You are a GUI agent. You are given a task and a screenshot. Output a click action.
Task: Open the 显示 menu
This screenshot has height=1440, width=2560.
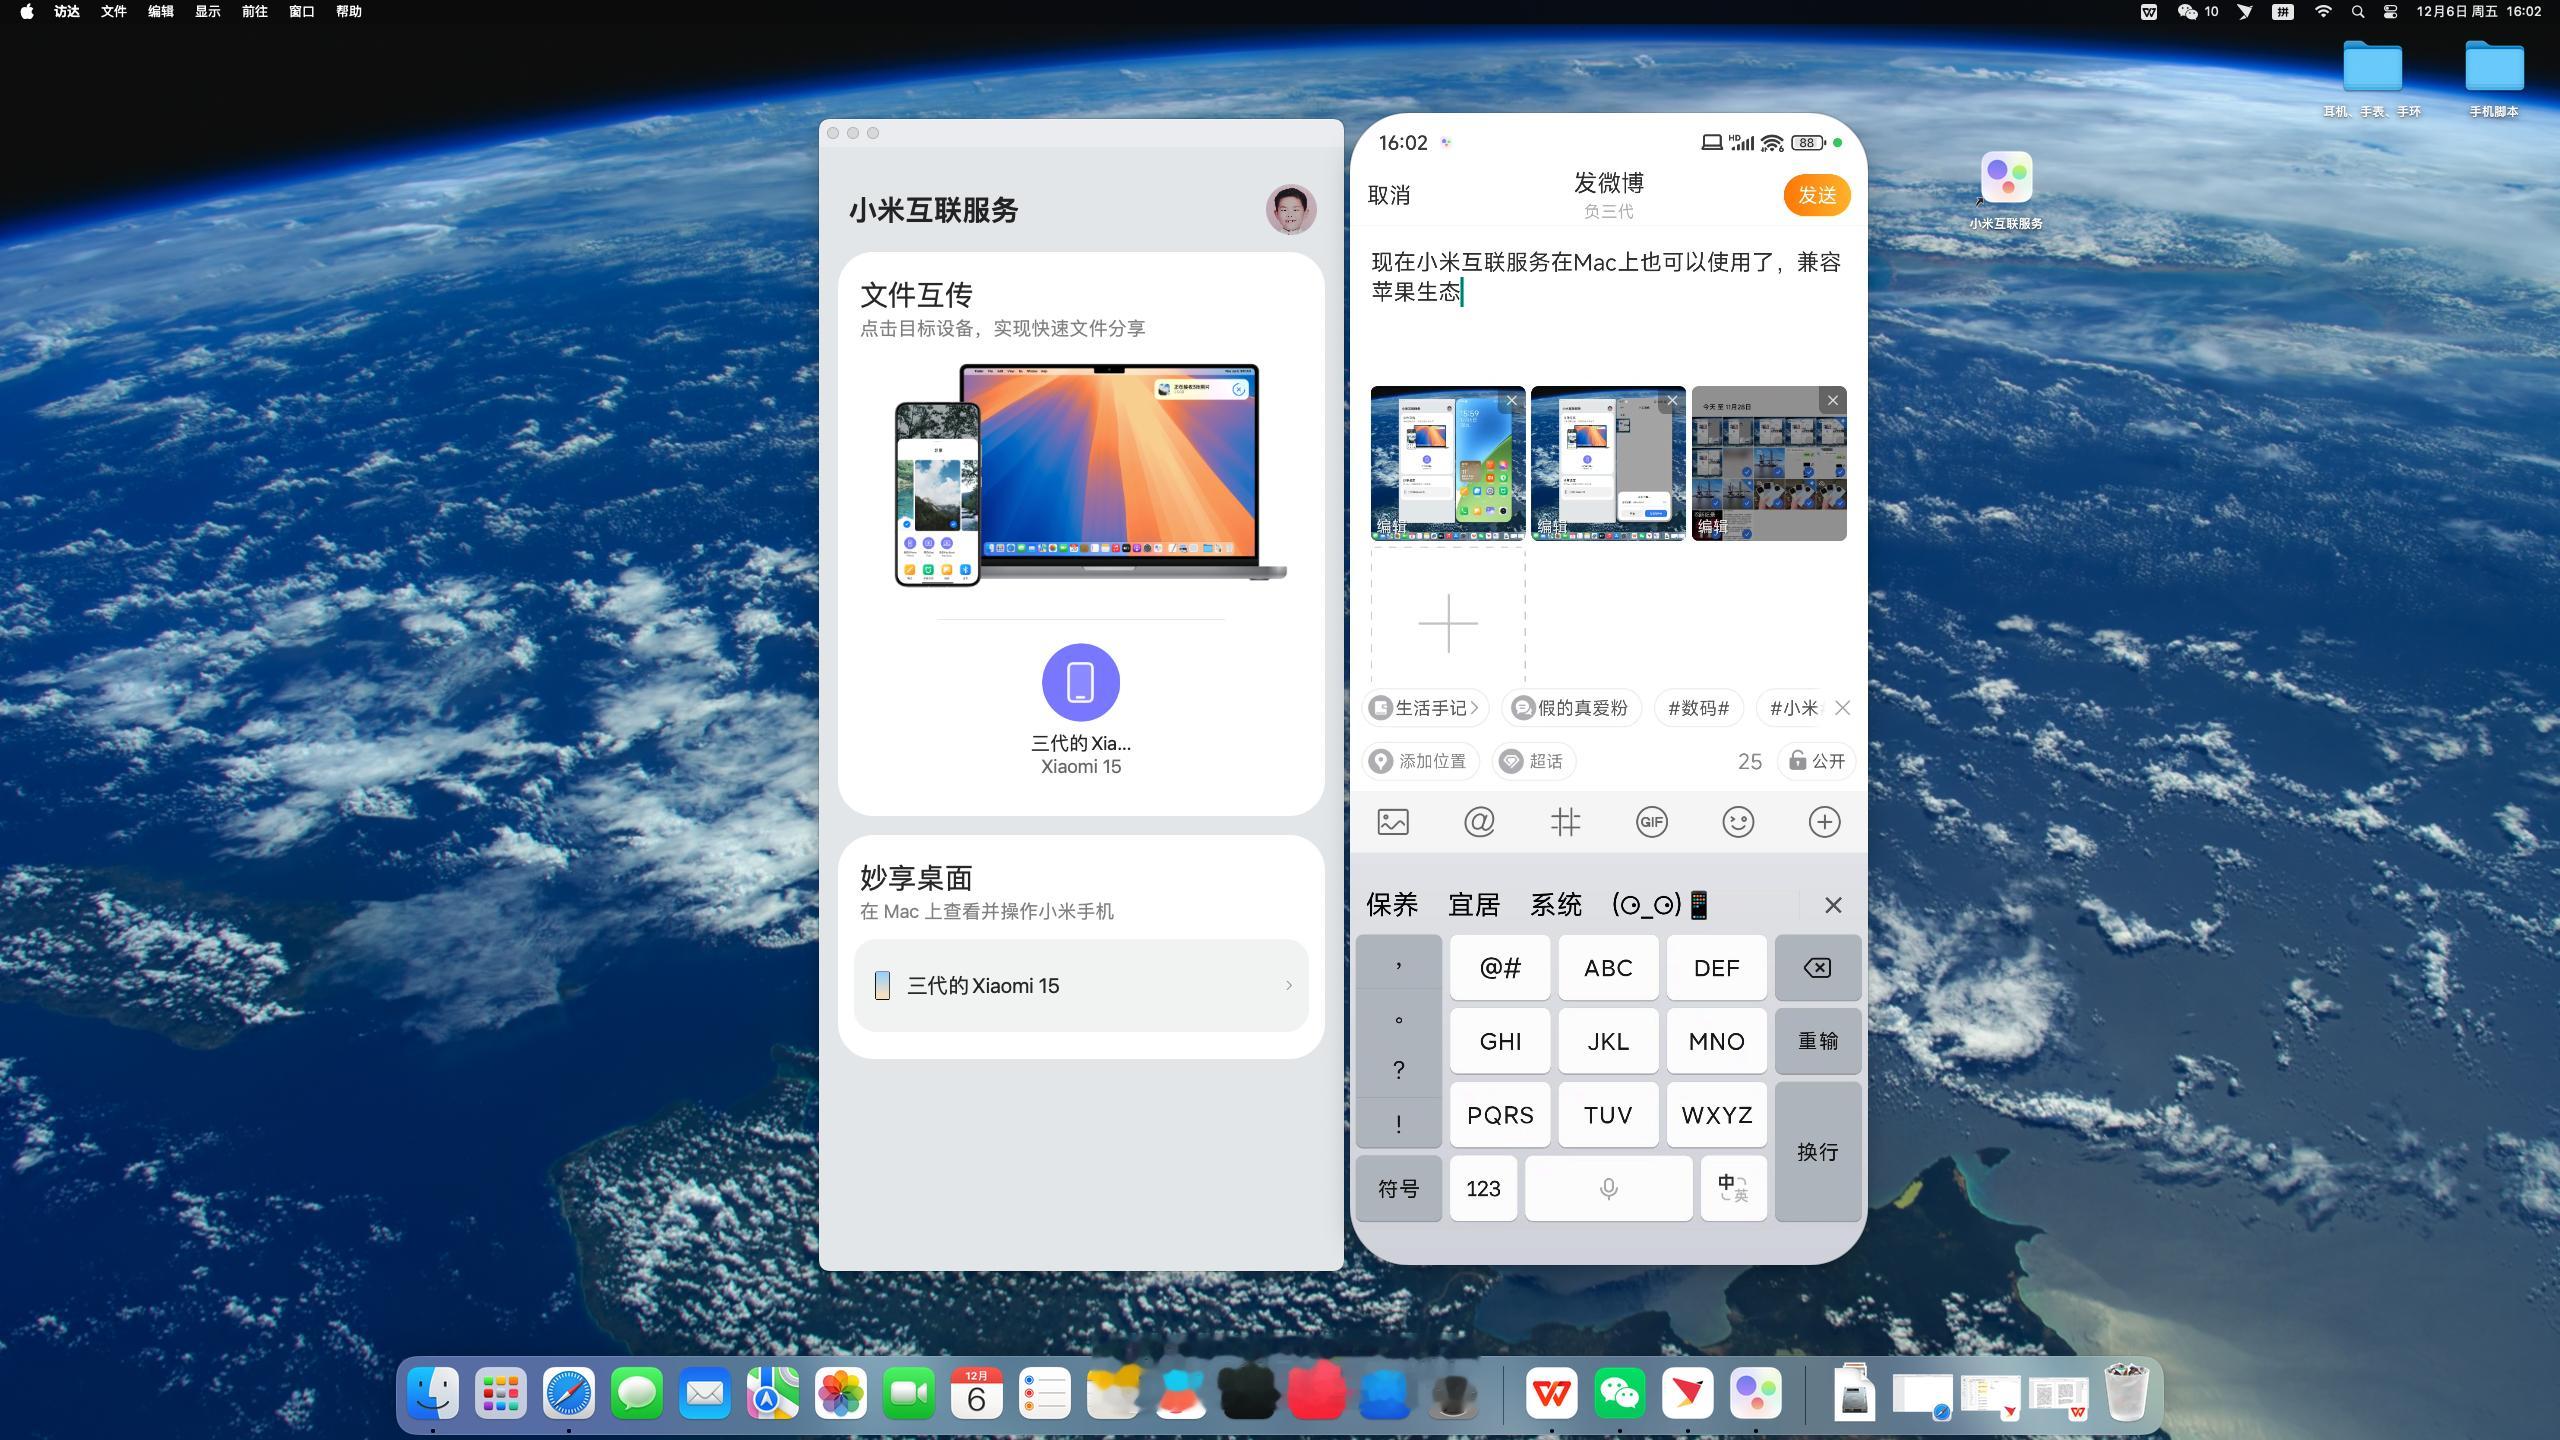pos(208,12)
